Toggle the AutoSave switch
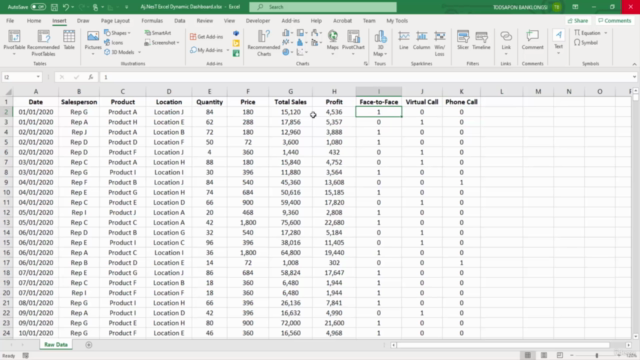640x360 pixels. [38, 7]
